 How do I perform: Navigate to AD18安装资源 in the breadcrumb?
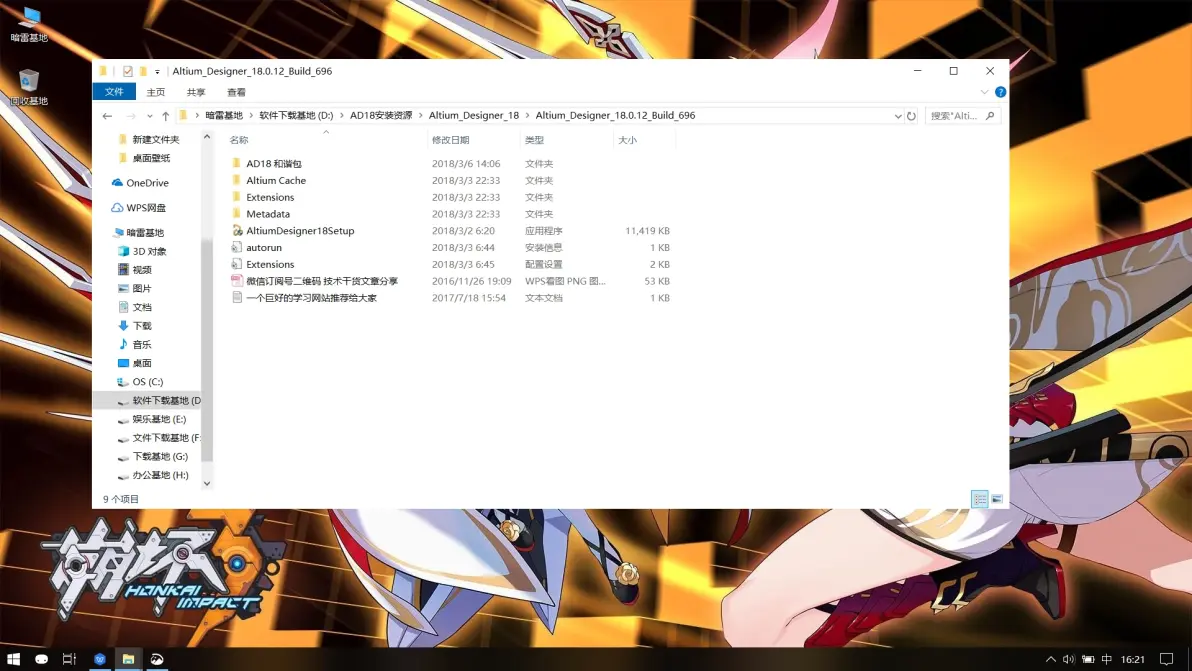pos(381,116)
